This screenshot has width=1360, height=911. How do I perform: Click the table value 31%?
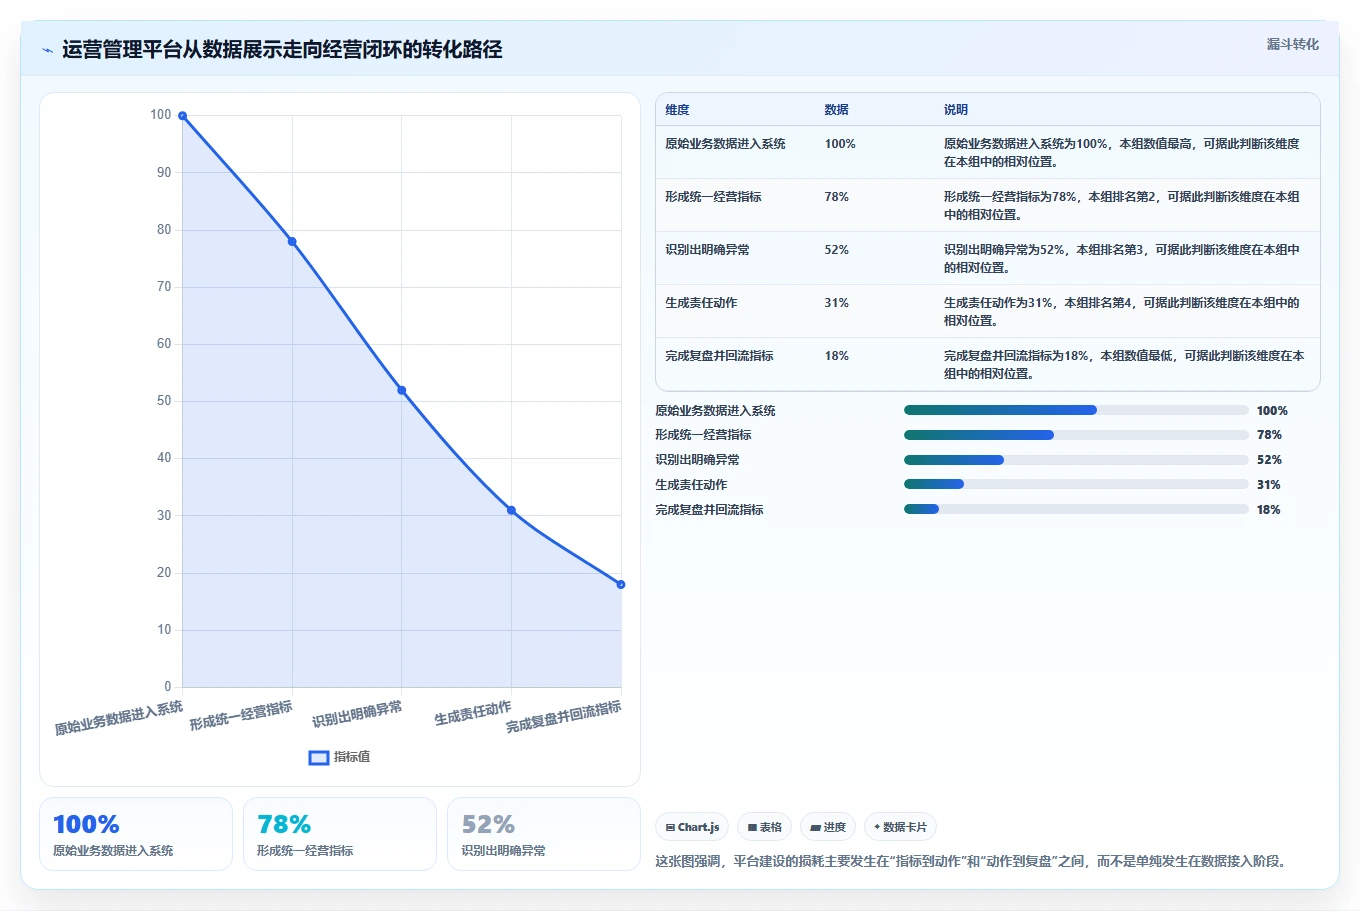point(836,303)
